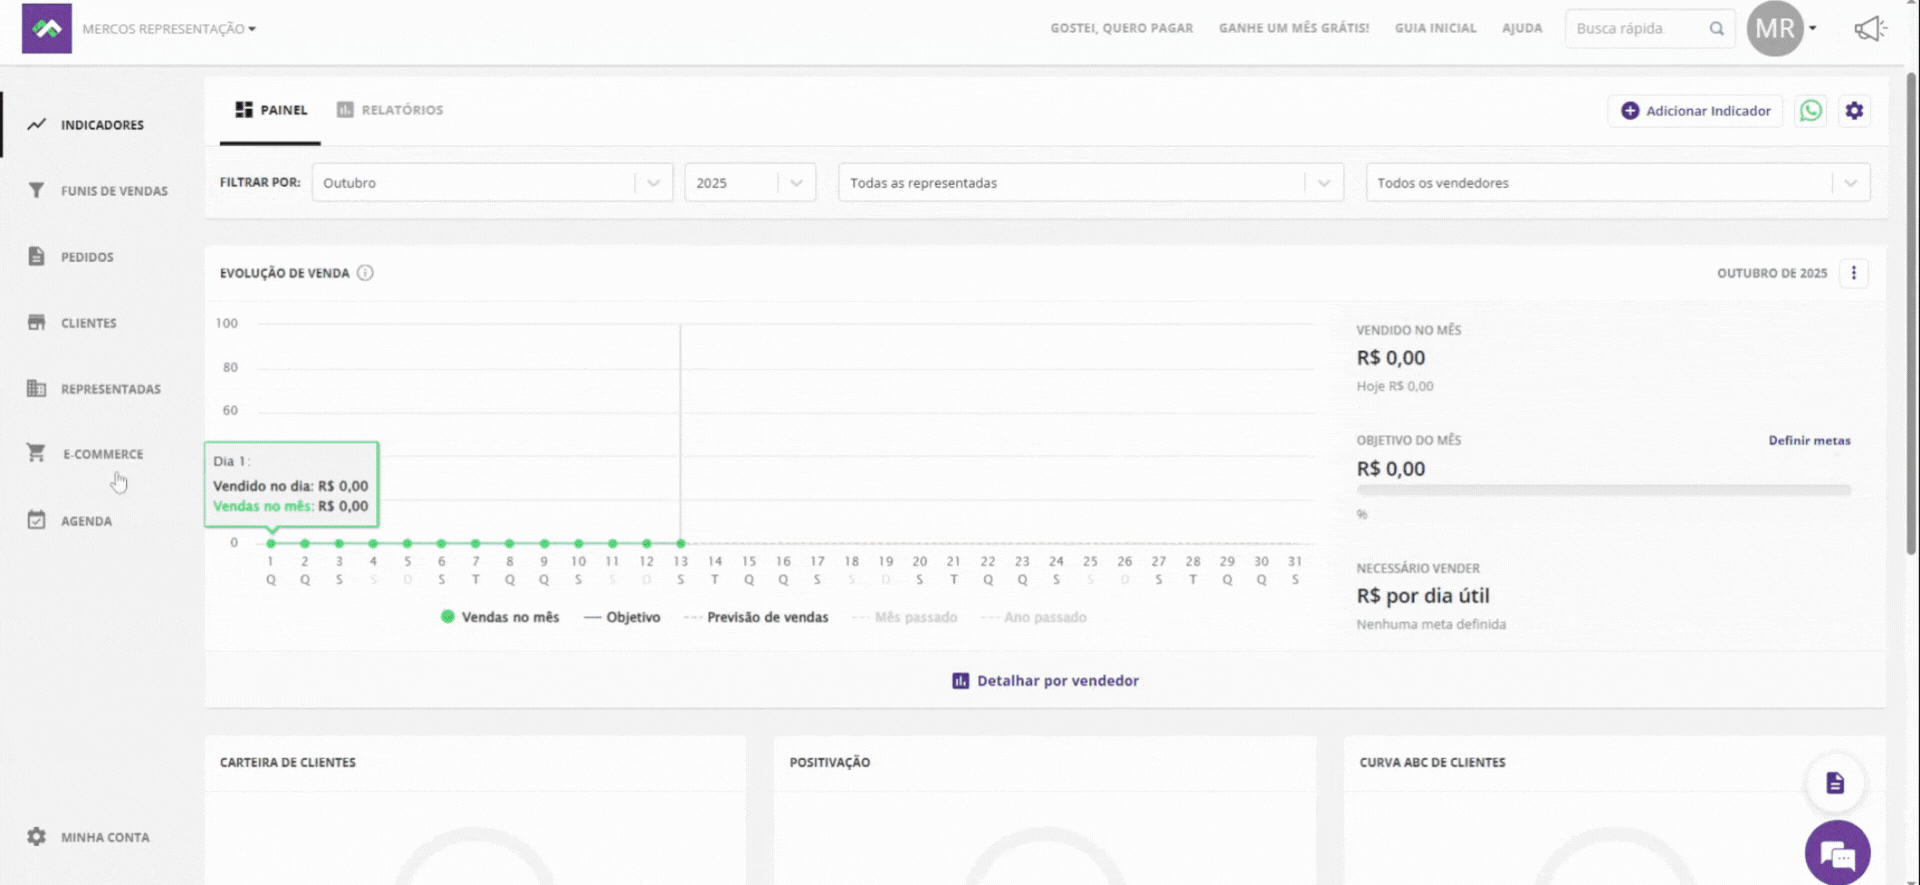Open Pedidos in the sidebar
This screenshot has width=1920, height=885.
(87, 257)
